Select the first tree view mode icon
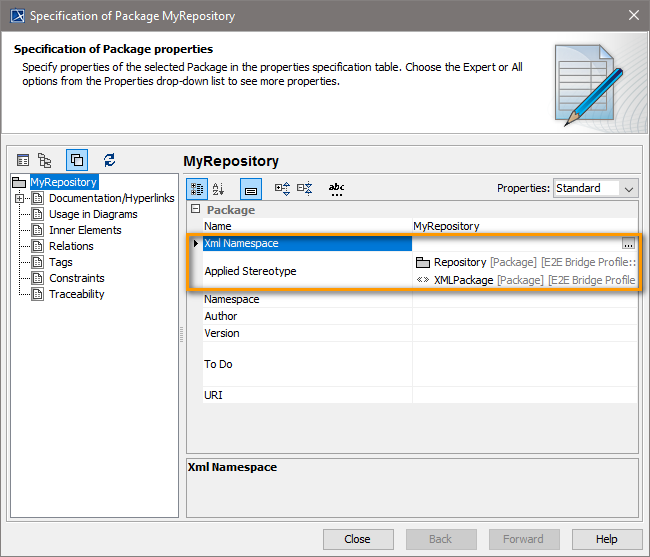The width and height of the screenshot is (650, 557). (x=23, y=160)
